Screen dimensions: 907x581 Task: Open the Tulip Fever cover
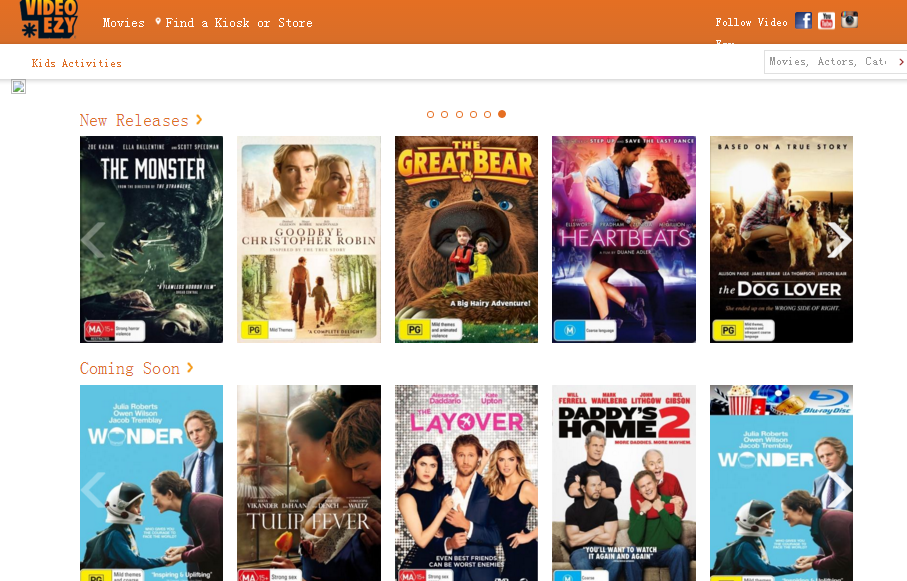coord(309,483)
